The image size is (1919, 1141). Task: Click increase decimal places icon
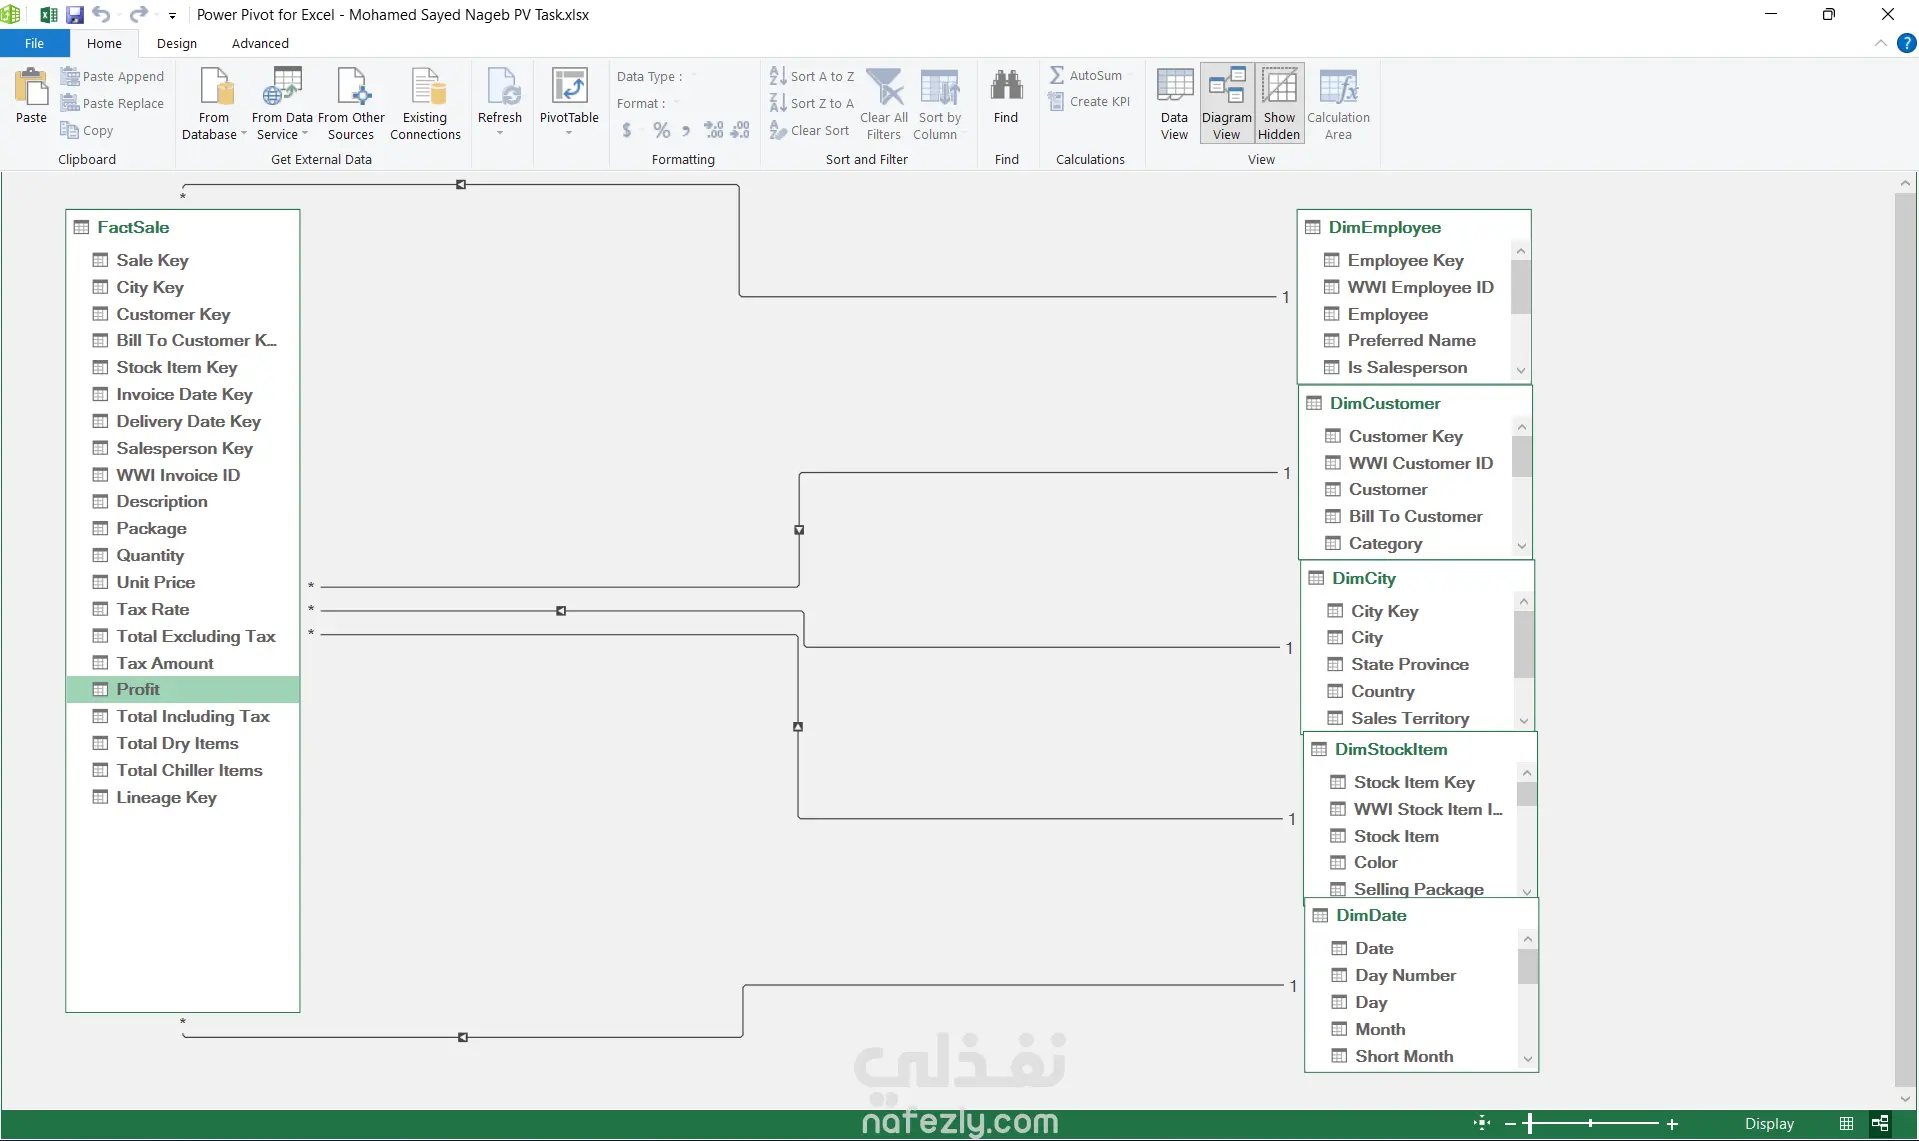pos(714,130)
